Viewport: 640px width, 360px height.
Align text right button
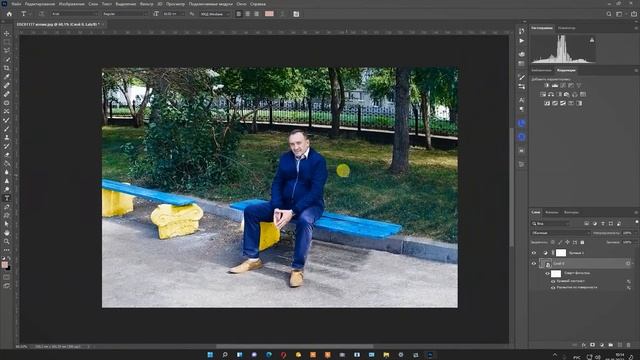256,14
